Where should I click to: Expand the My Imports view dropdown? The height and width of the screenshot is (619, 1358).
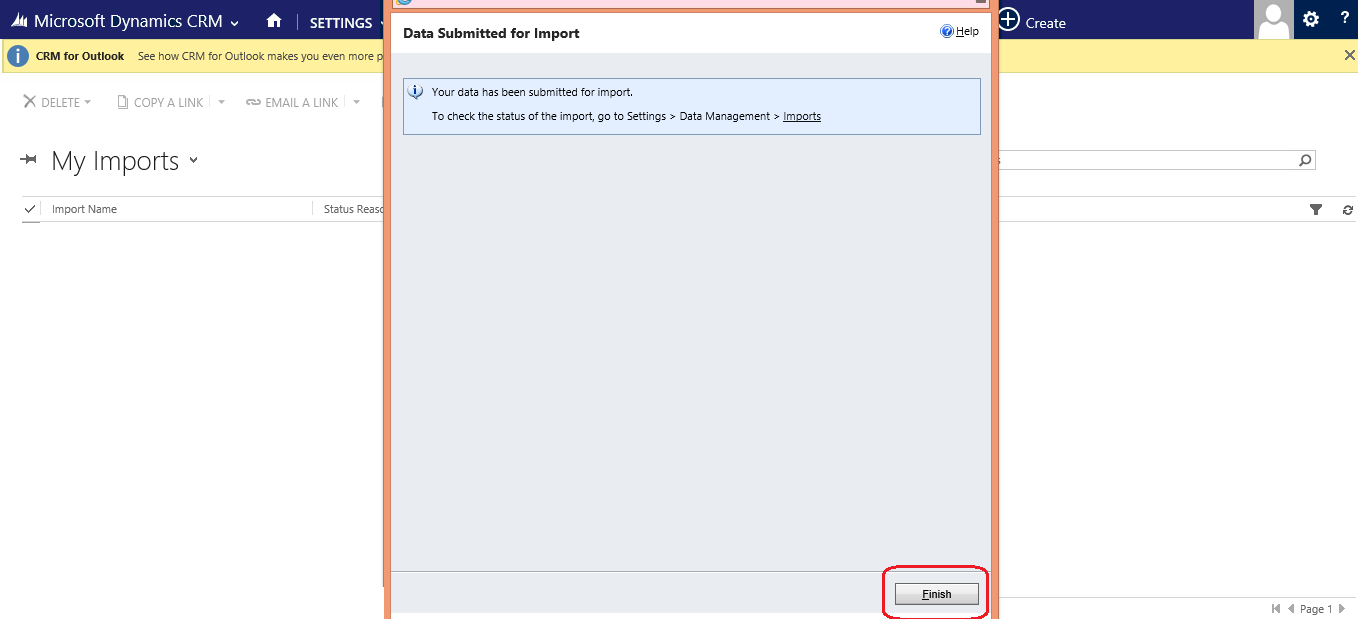[x=193, y=160]
